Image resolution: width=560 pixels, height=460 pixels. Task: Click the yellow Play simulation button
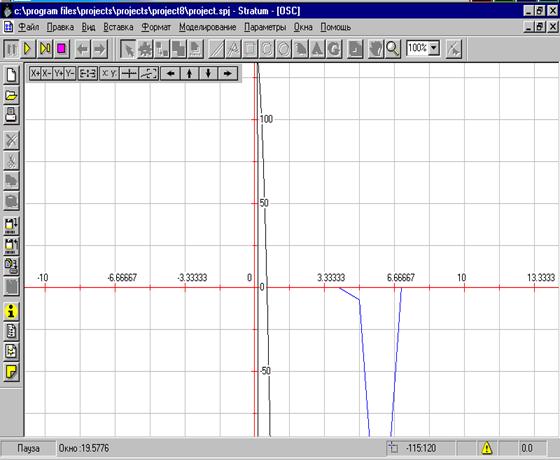coord(28,49)
